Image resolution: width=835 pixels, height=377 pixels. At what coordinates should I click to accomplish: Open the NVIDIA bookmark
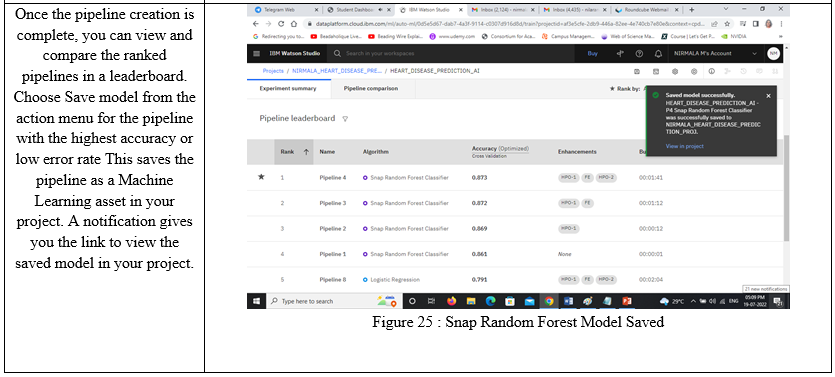(x=734, y=37)
